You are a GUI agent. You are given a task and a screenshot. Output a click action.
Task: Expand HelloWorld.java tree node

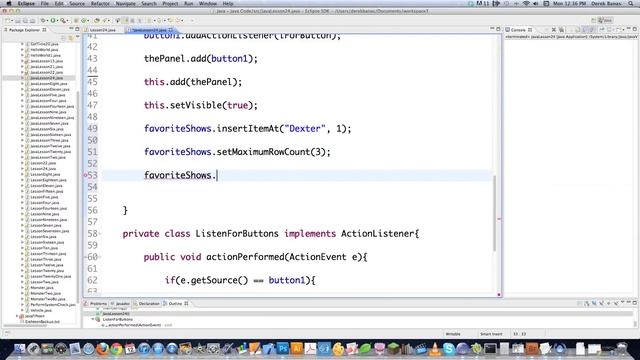[x=22, y=49]
